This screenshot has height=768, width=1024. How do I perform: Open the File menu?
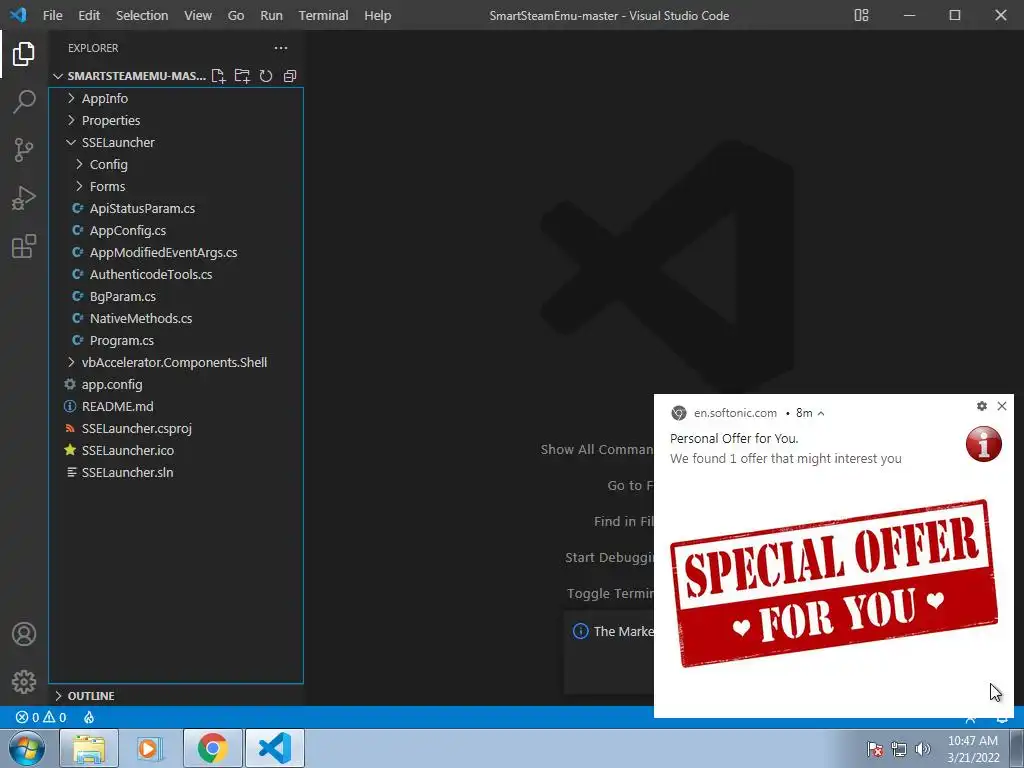52,15
